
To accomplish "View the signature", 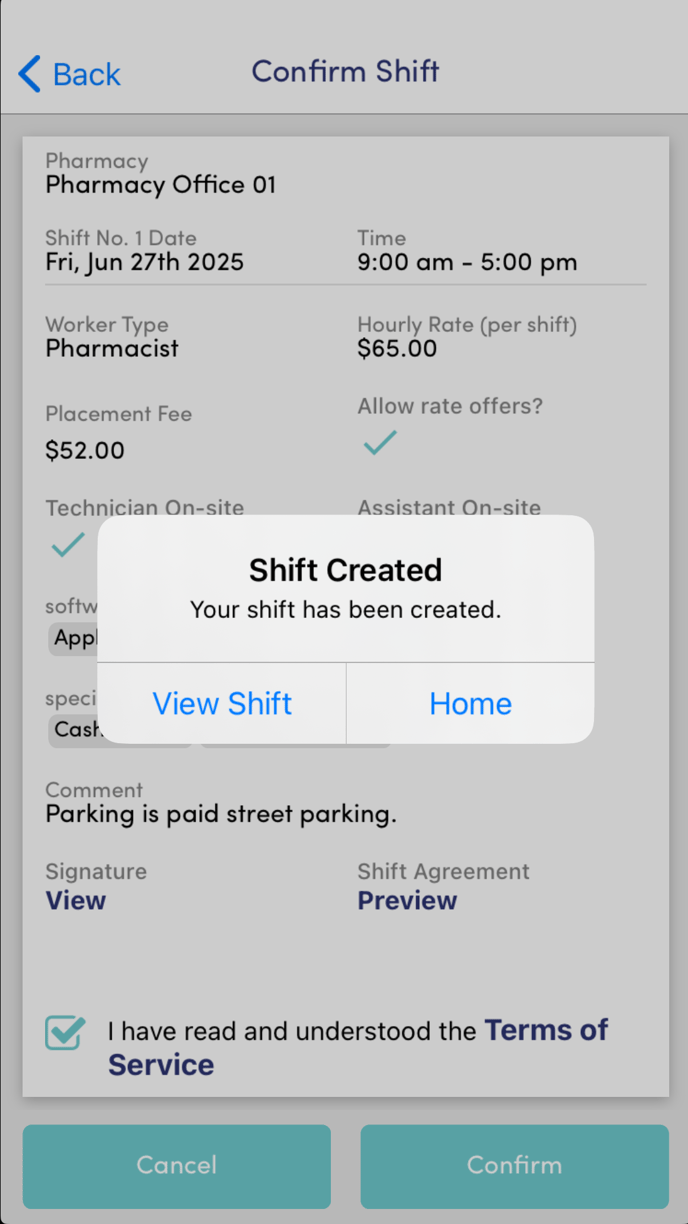I will (x=76, y=900).
